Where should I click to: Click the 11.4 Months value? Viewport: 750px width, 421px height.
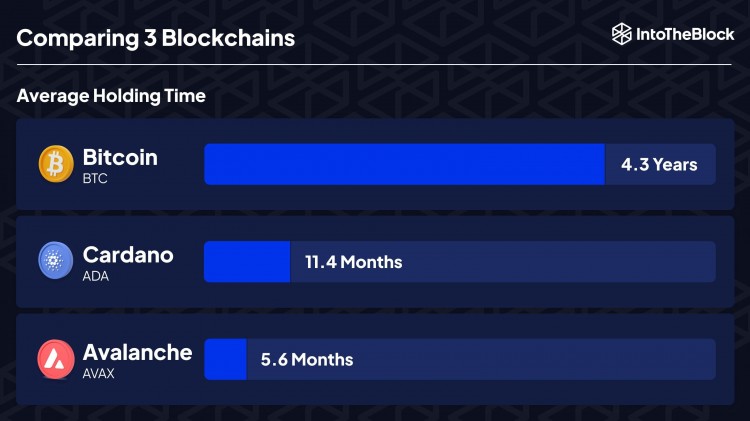353,262
